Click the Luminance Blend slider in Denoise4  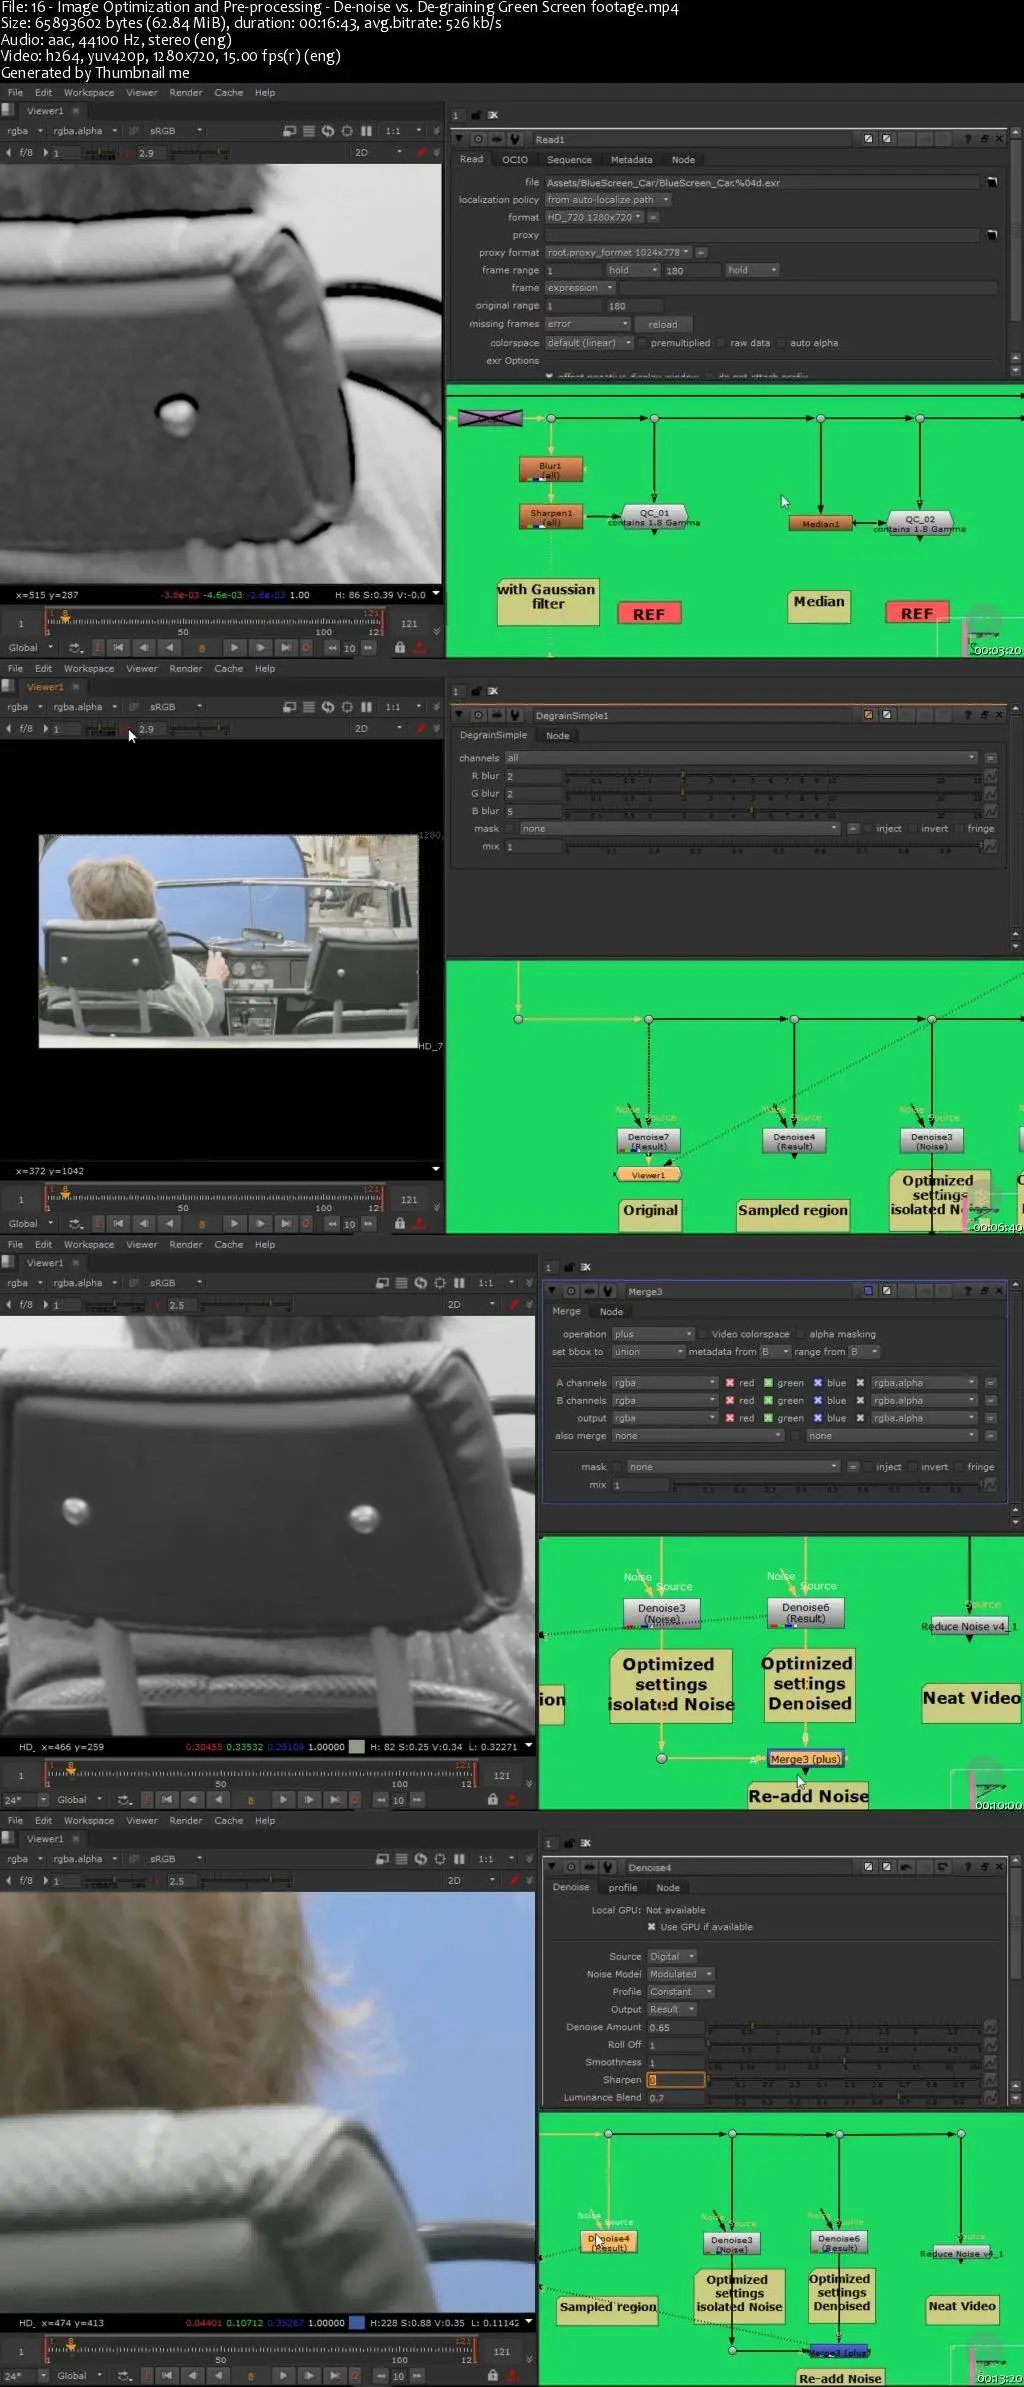pyautogui.click(x=845, y=2098)
